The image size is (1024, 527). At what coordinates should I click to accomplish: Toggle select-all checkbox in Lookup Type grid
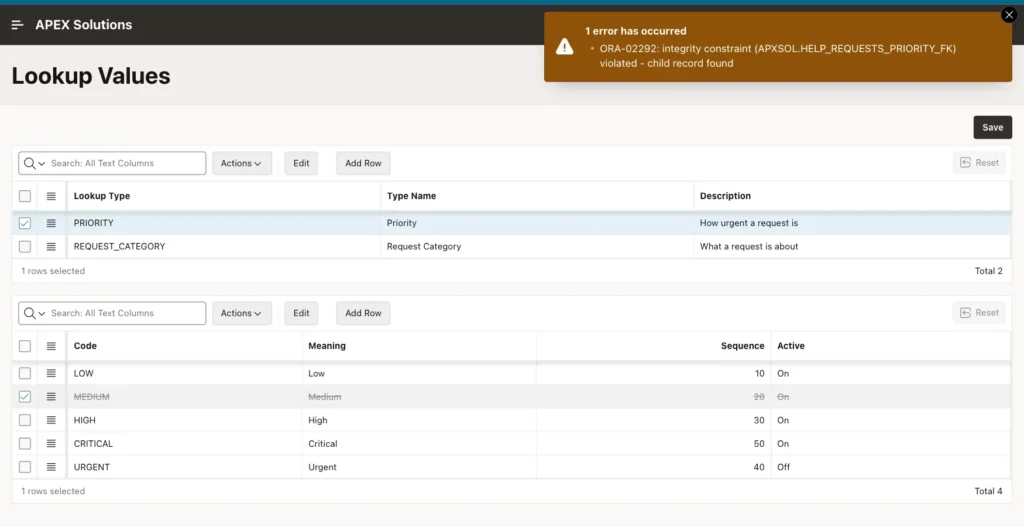click(25, 196)
